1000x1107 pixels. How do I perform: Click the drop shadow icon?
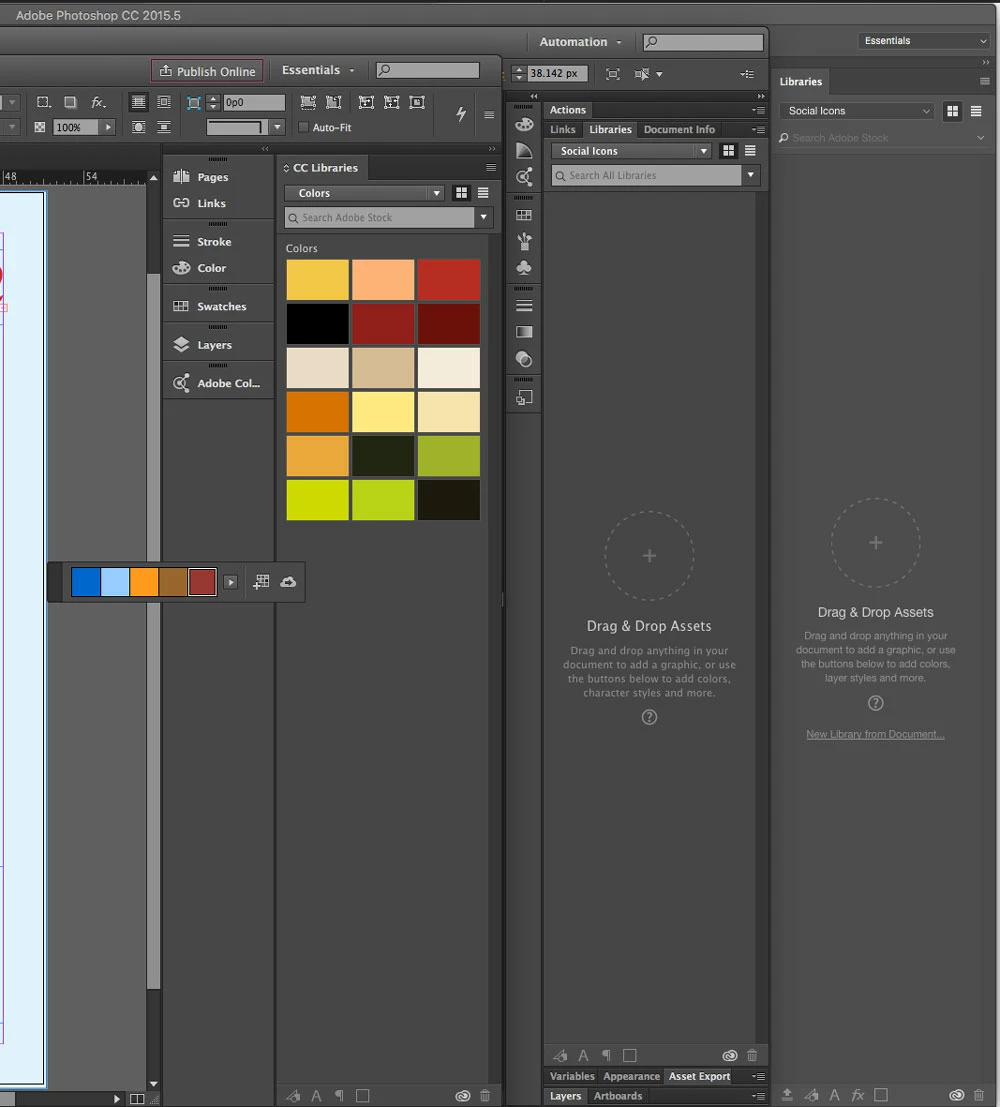pos(70,102)
